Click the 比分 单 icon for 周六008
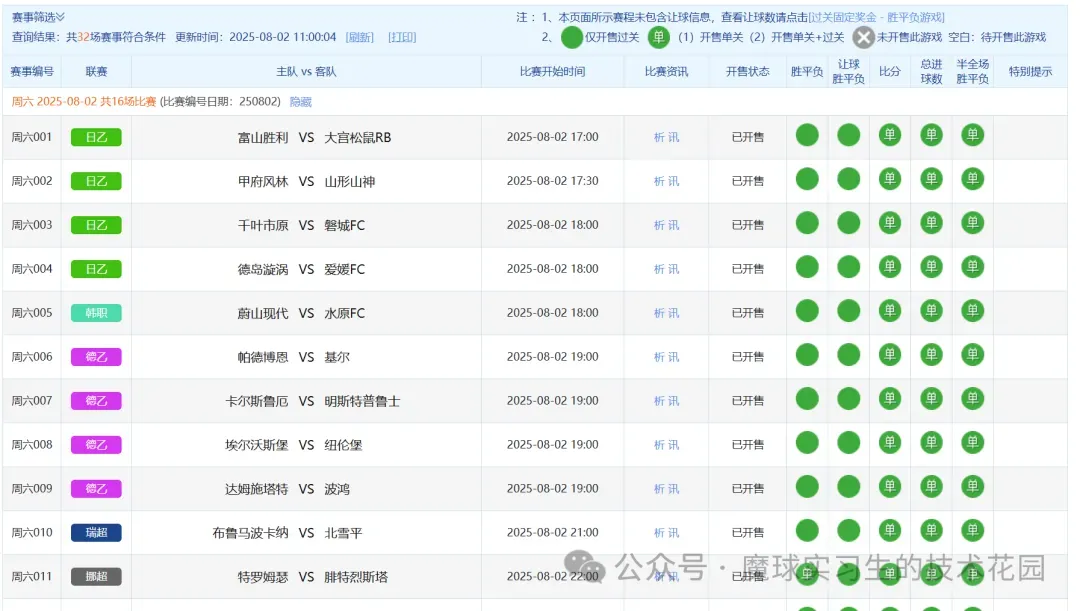Image resolution: width=1080 pixels, height=611 pixels. tap(890, 442)
